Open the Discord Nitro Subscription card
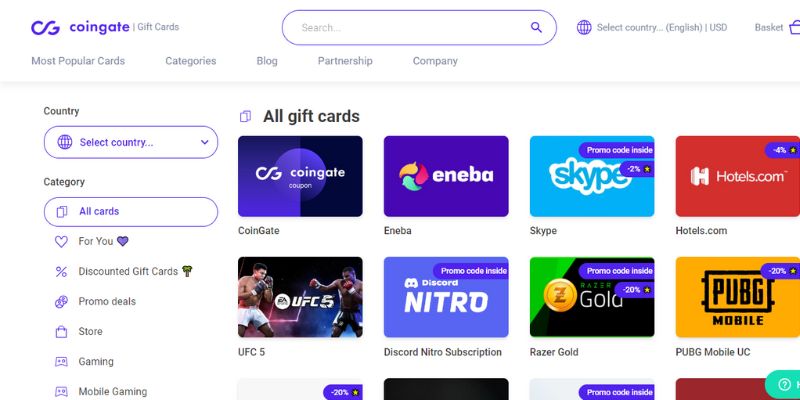800x400 pixels. click(x=446, y=297)
